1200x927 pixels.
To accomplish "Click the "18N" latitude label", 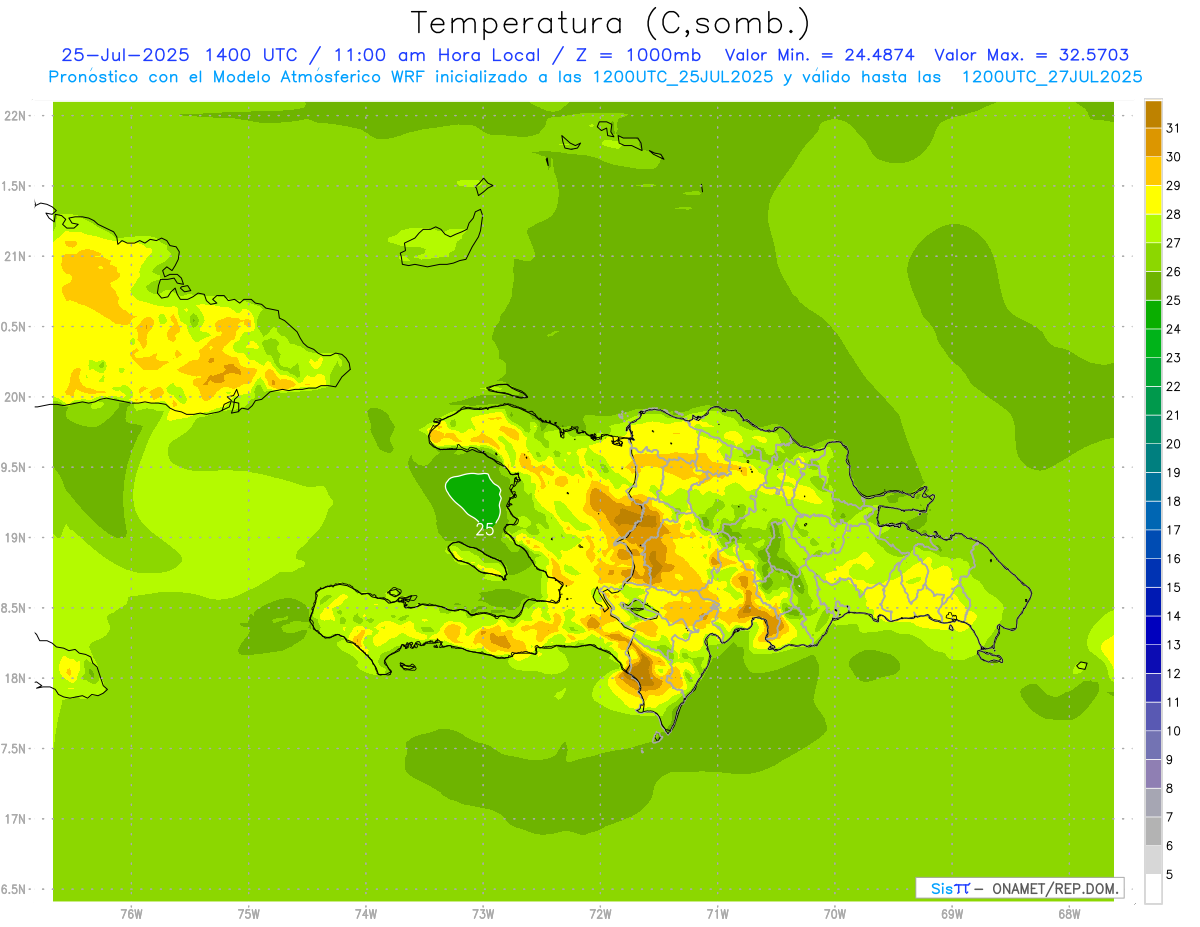I will click(15, 678).
